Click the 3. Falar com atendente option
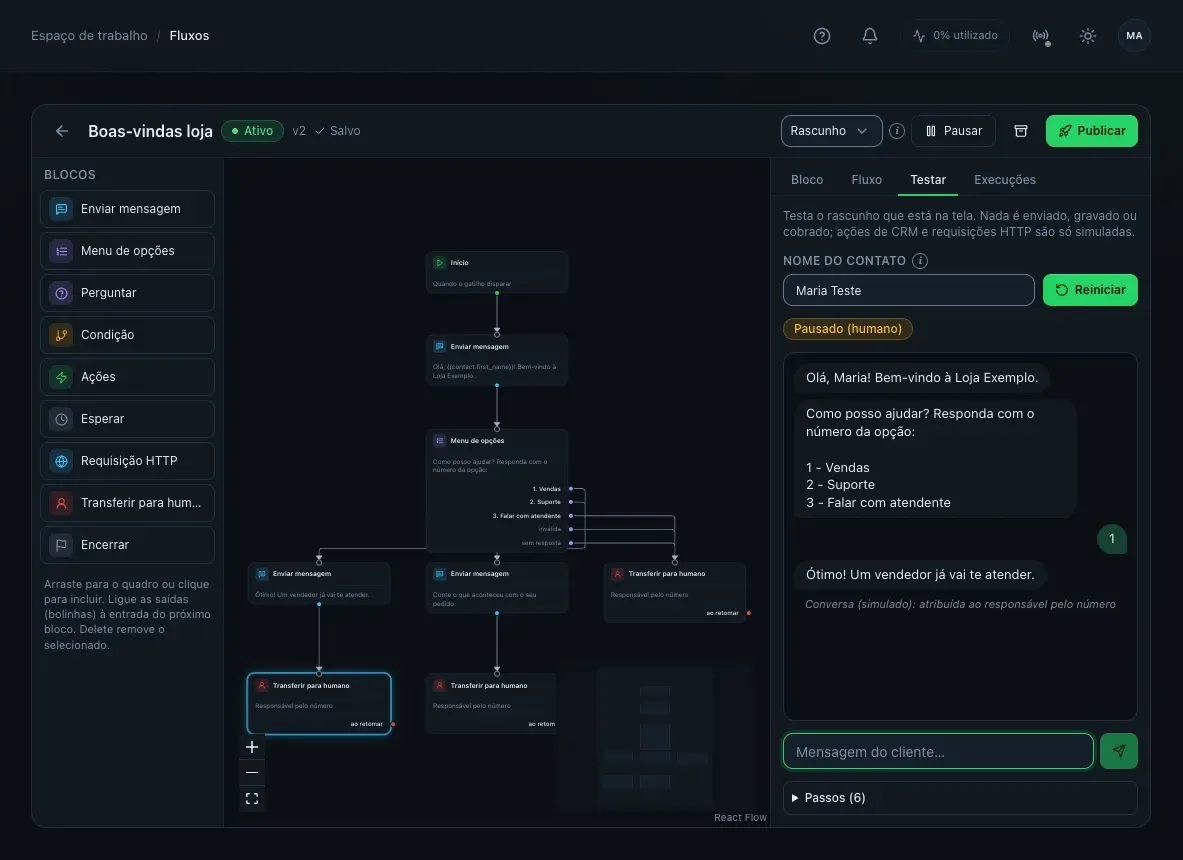Screen dimensions: 1183x860 (x=527, y=516)
